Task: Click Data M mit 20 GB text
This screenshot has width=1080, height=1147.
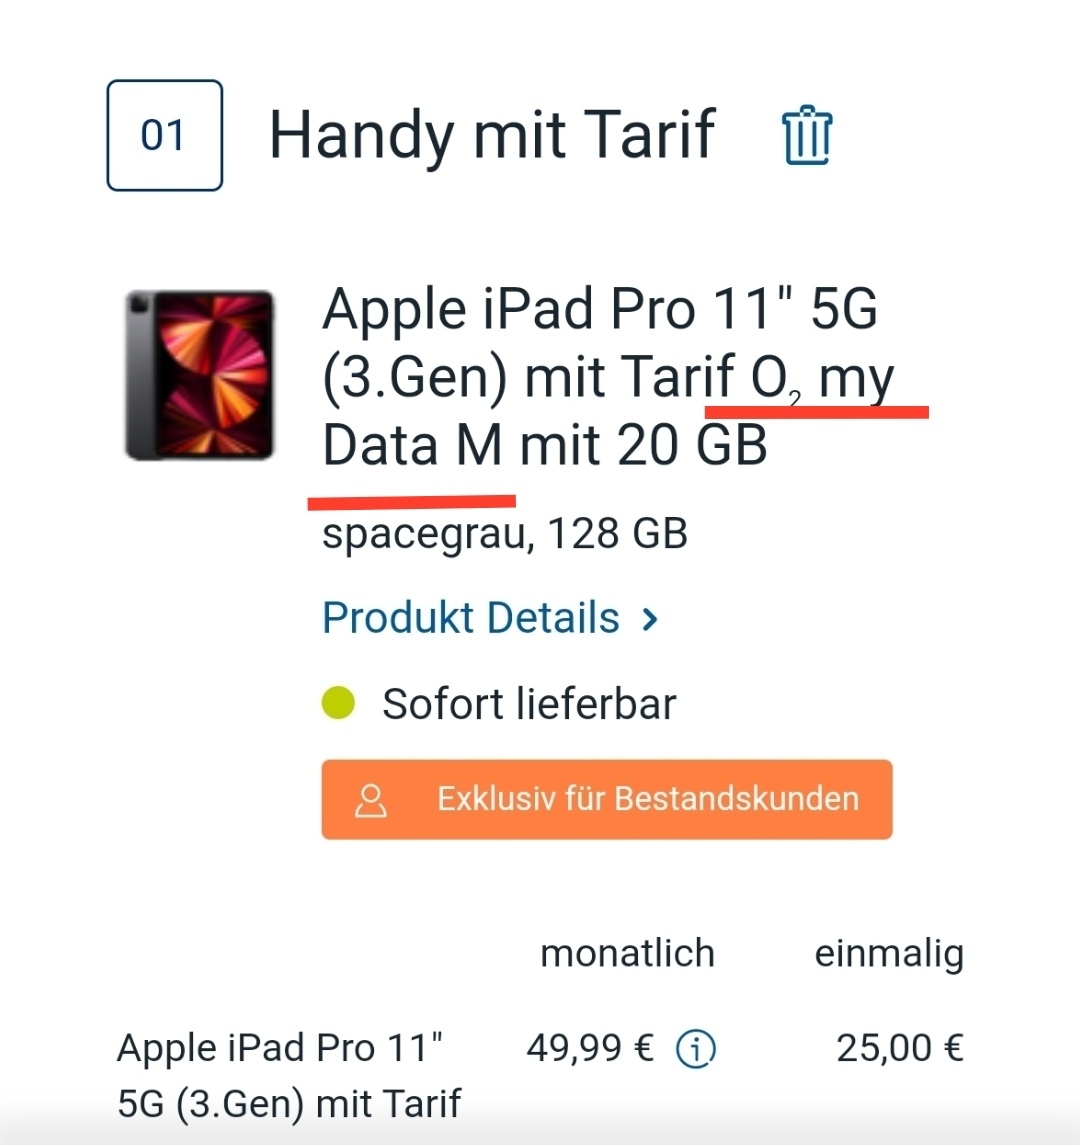Action: (x=544, y=445)
